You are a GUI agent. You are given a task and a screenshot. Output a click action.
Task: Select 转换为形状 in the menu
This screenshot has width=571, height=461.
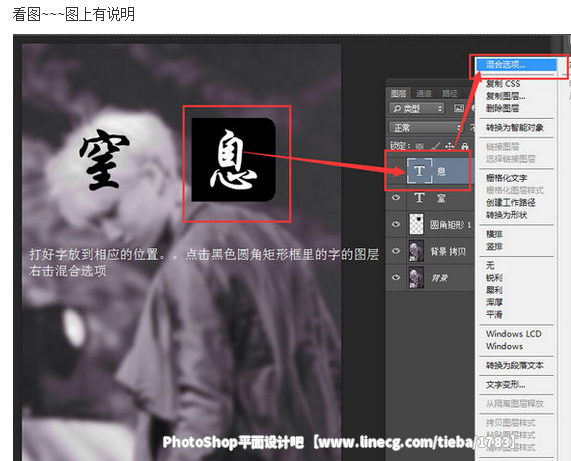click(x=507, y=215)
